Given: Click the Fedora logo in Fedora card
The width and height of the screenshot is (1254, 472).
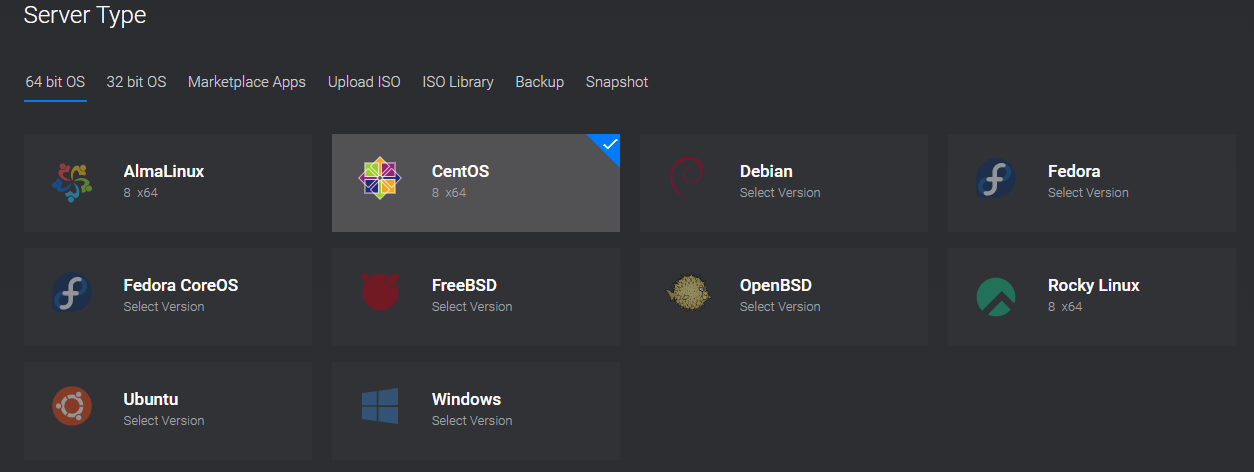Looking at the screenshot, I should pyautogui.click(x=996, y=178).
